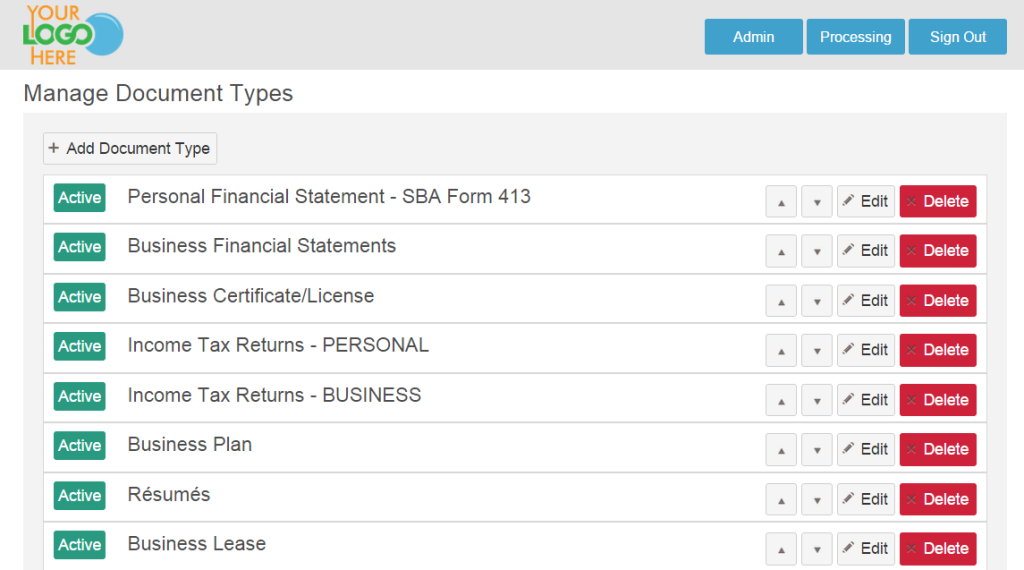
Task: Move Income Tax Returns - PERSONAL down
Action: [816, 350]
